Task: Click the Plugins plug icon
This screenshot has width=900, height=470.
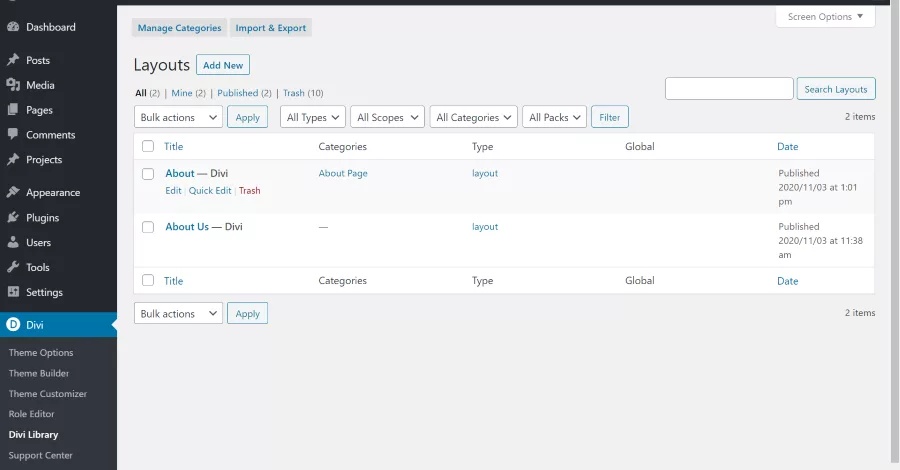Action: [x=13, y=217]
